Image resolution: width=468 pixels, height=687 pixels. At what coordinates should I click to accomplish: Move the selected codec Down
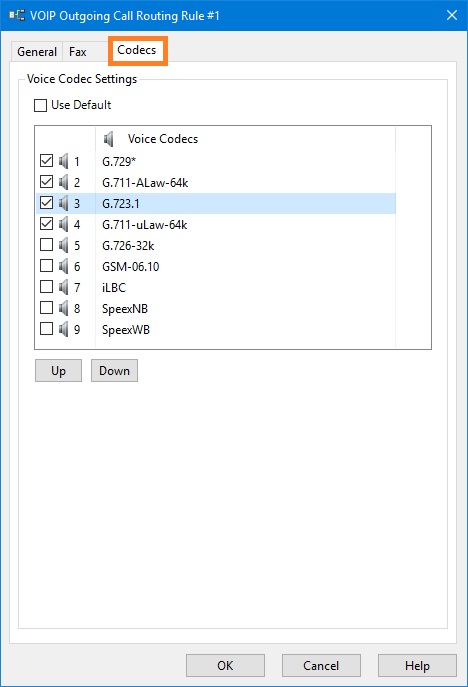(114, 371)
